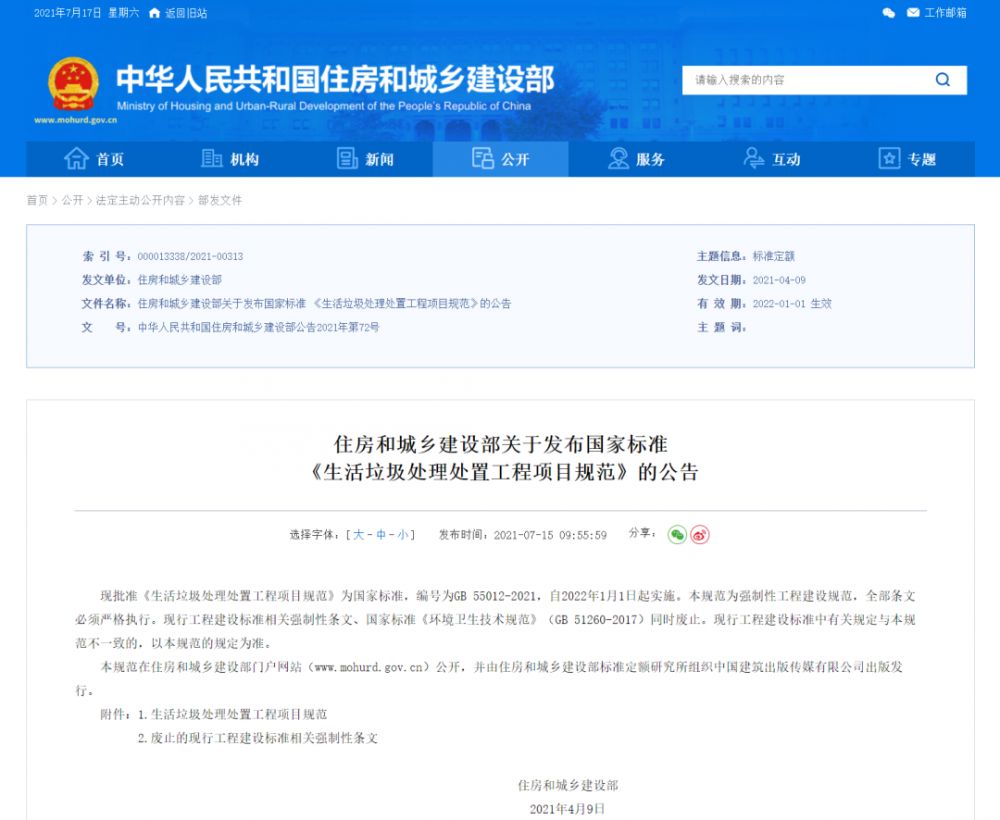Share the announcement via Weibo icon

(x=700, y=535)
